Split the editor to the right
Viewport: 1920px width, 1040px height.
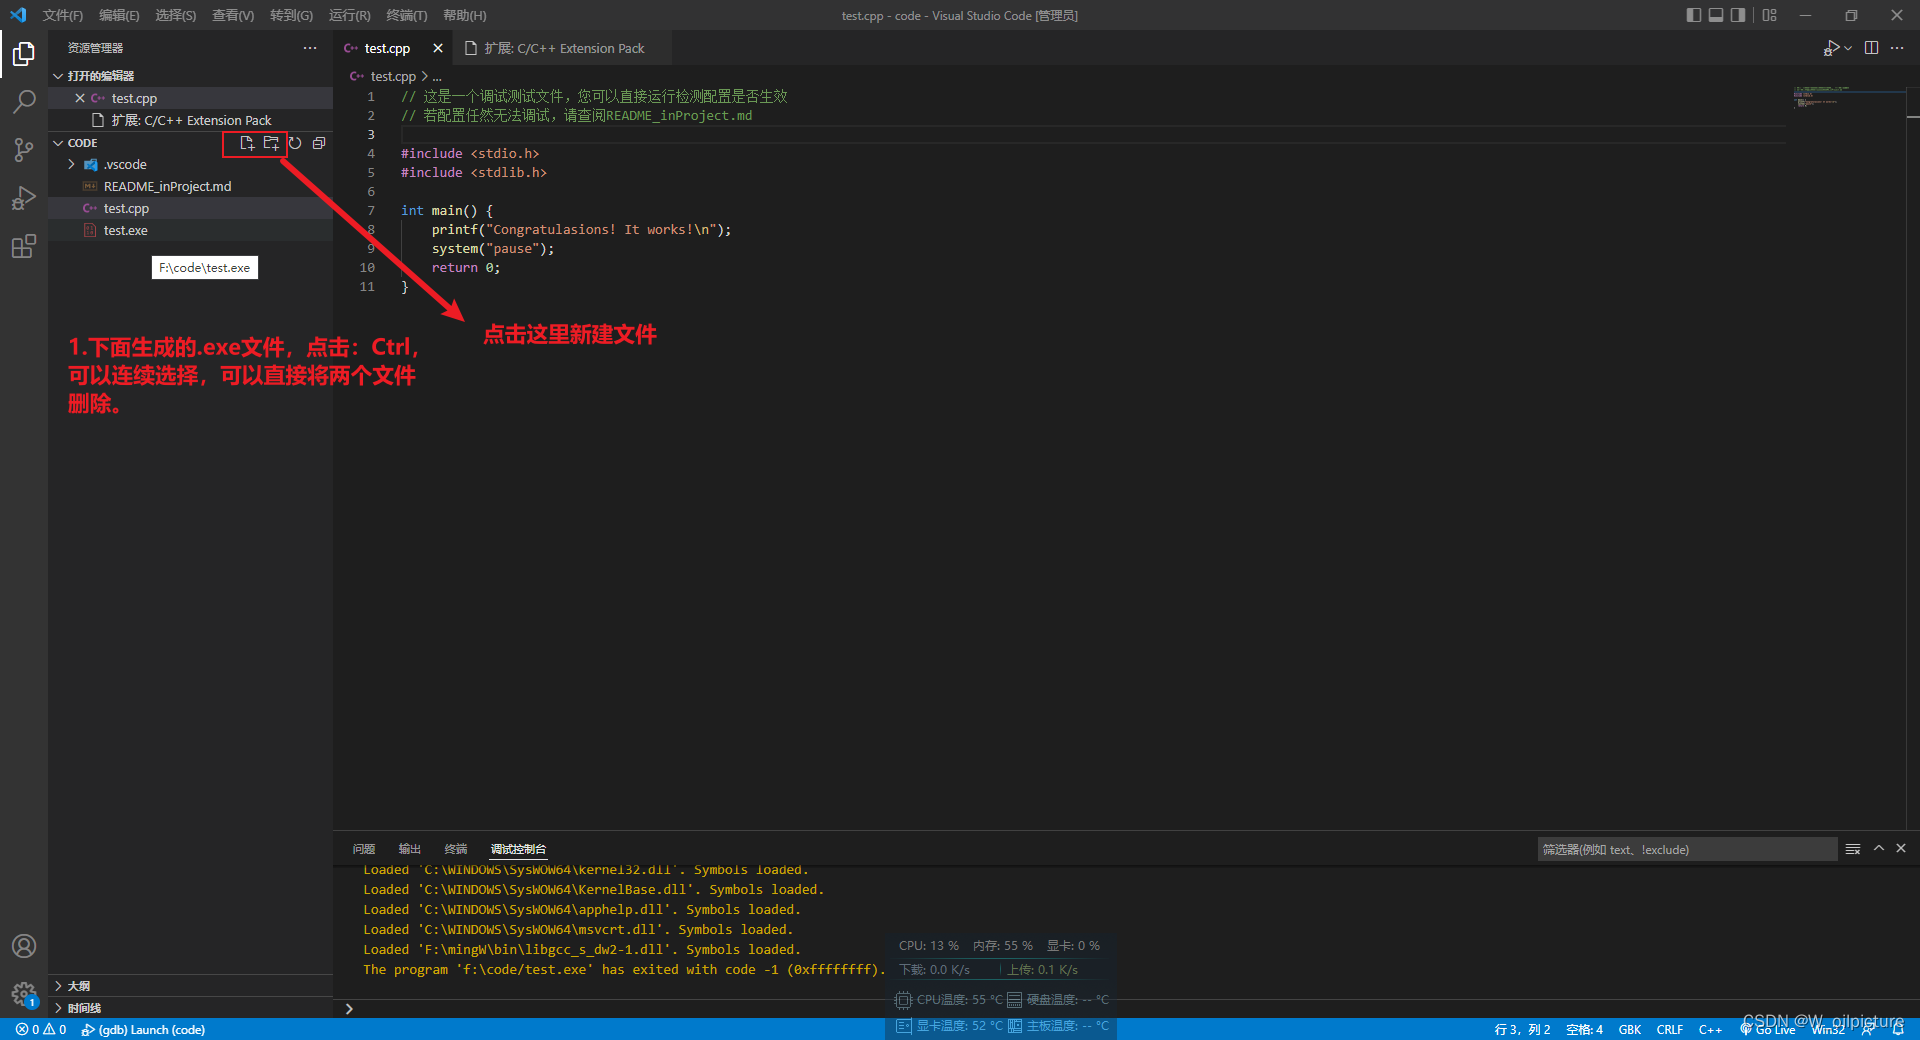[x=1872, y=48]
